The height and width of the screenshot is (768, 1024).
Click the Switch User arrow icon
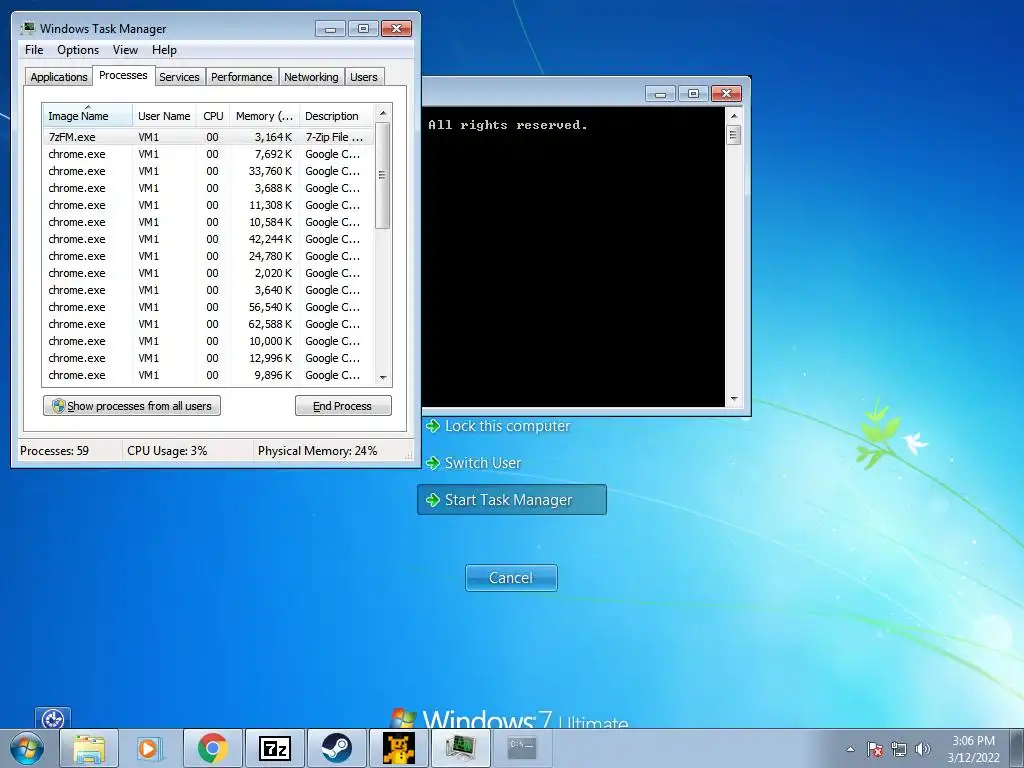(432, 463)
